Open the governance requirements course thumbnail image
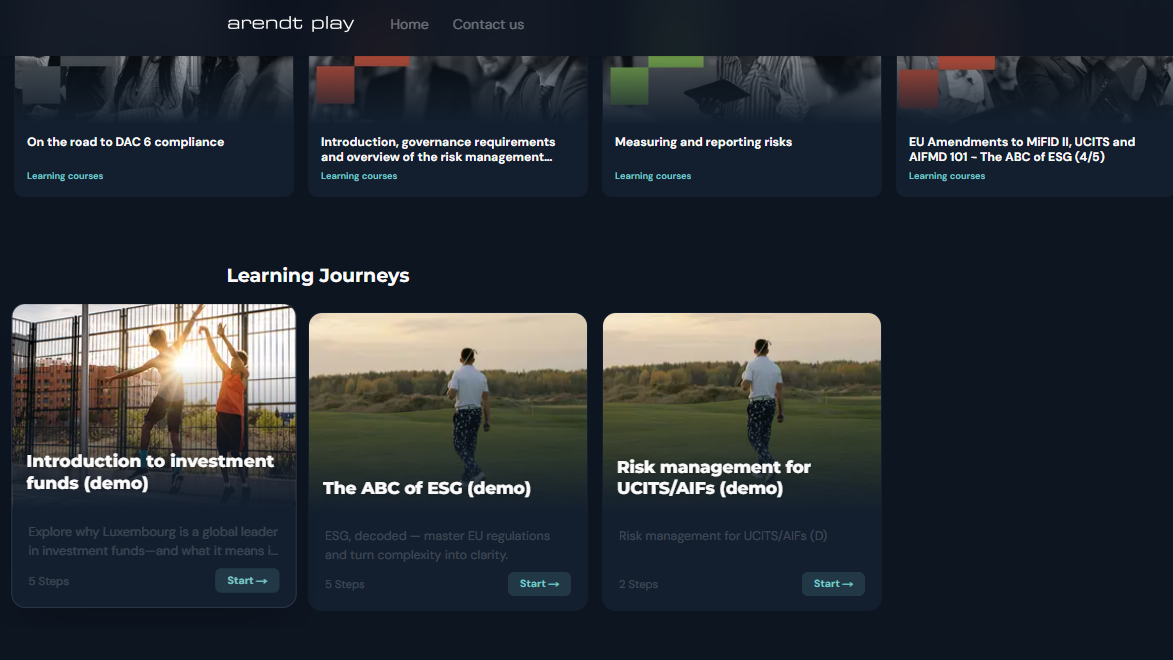Viewport: 1173px width, 660px height. [x=448, y=88]
